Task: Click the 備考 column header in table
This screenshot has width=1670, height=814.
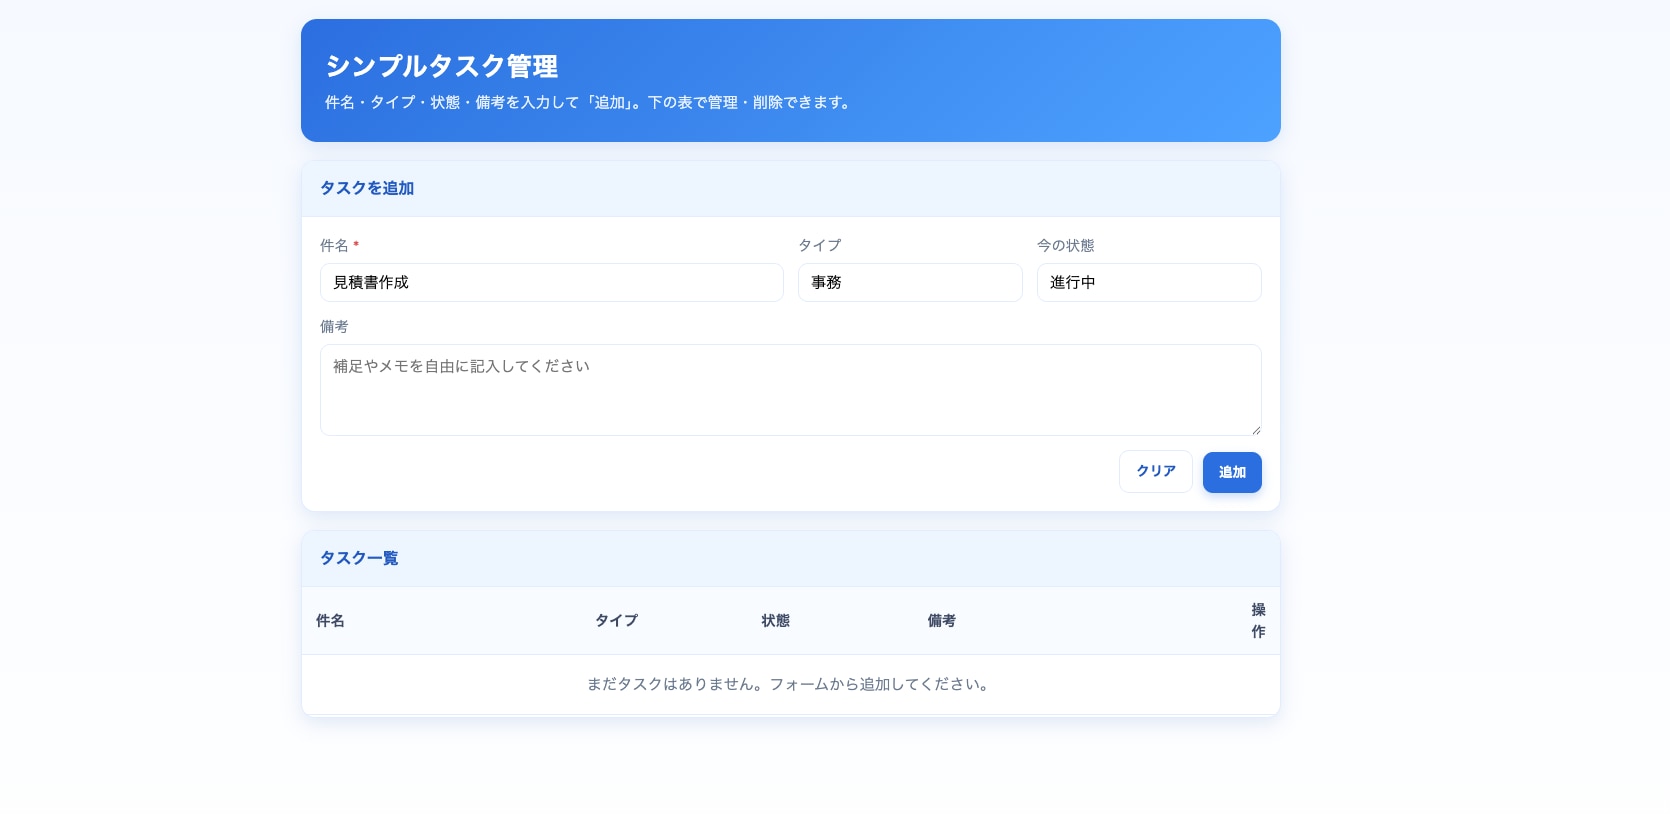Action: [x=941, y=621]
